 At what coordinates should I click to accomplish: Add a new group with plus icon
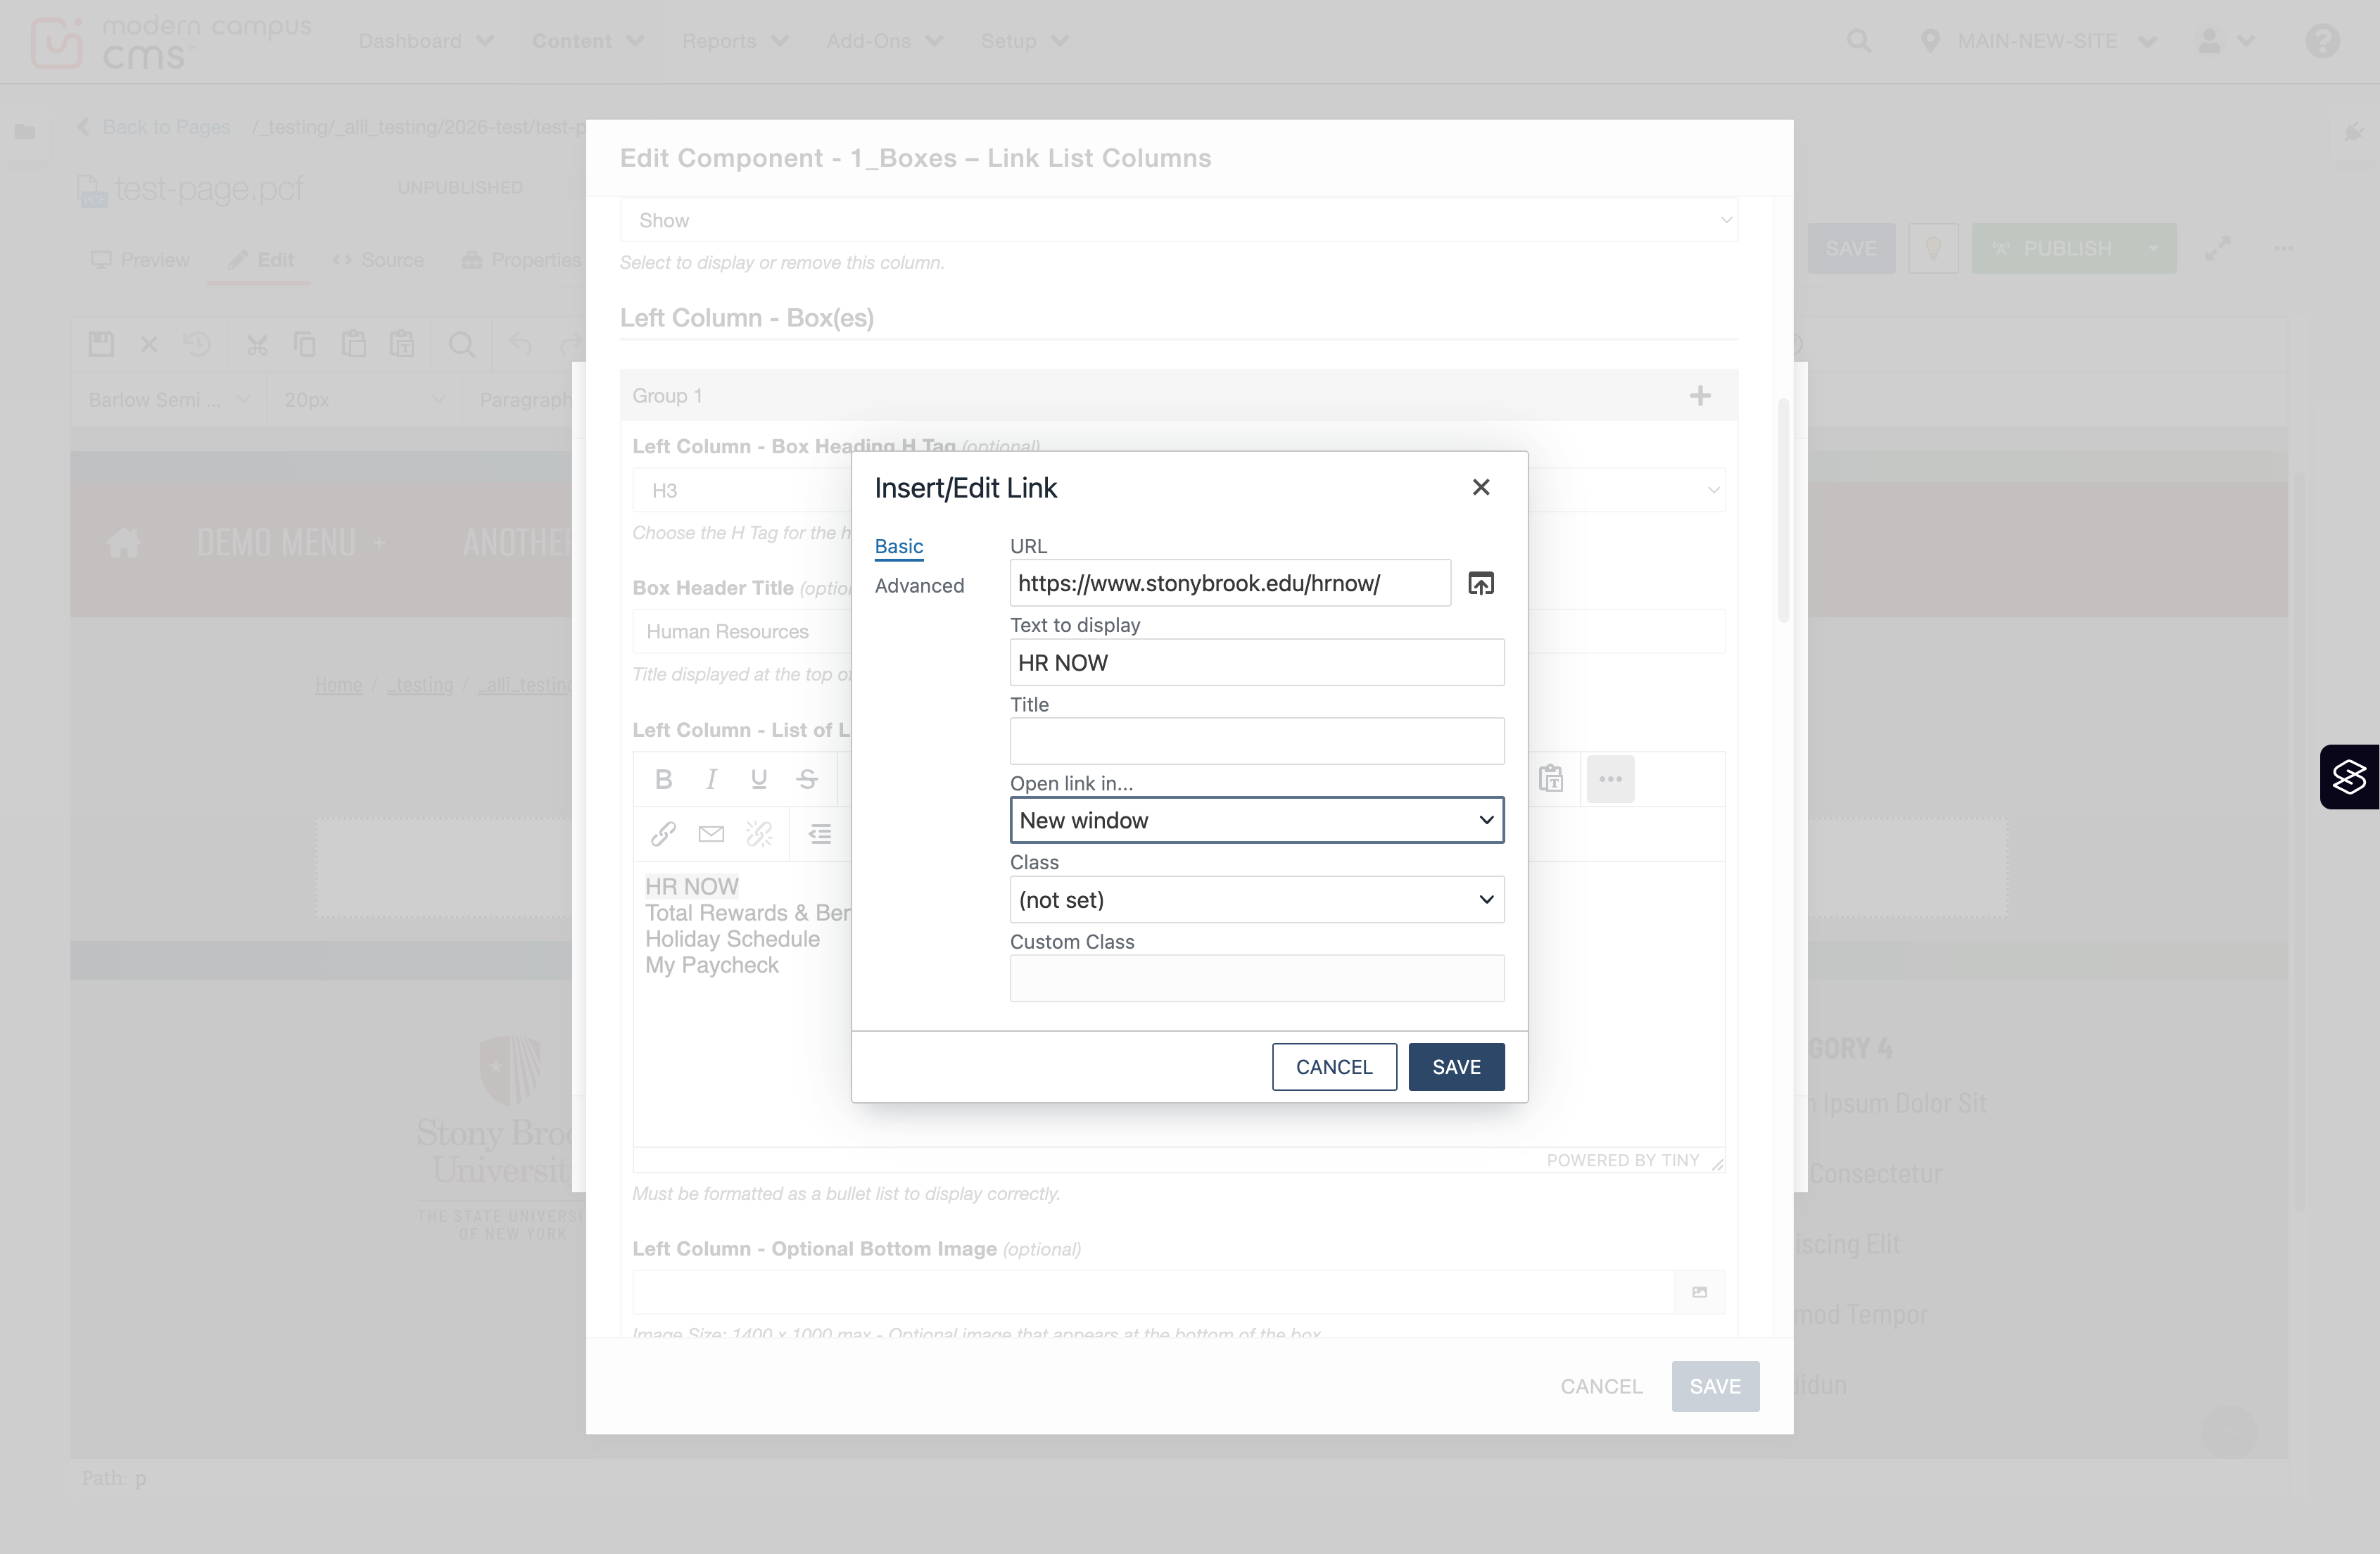pyautogui.click(x=1700, y=396)
